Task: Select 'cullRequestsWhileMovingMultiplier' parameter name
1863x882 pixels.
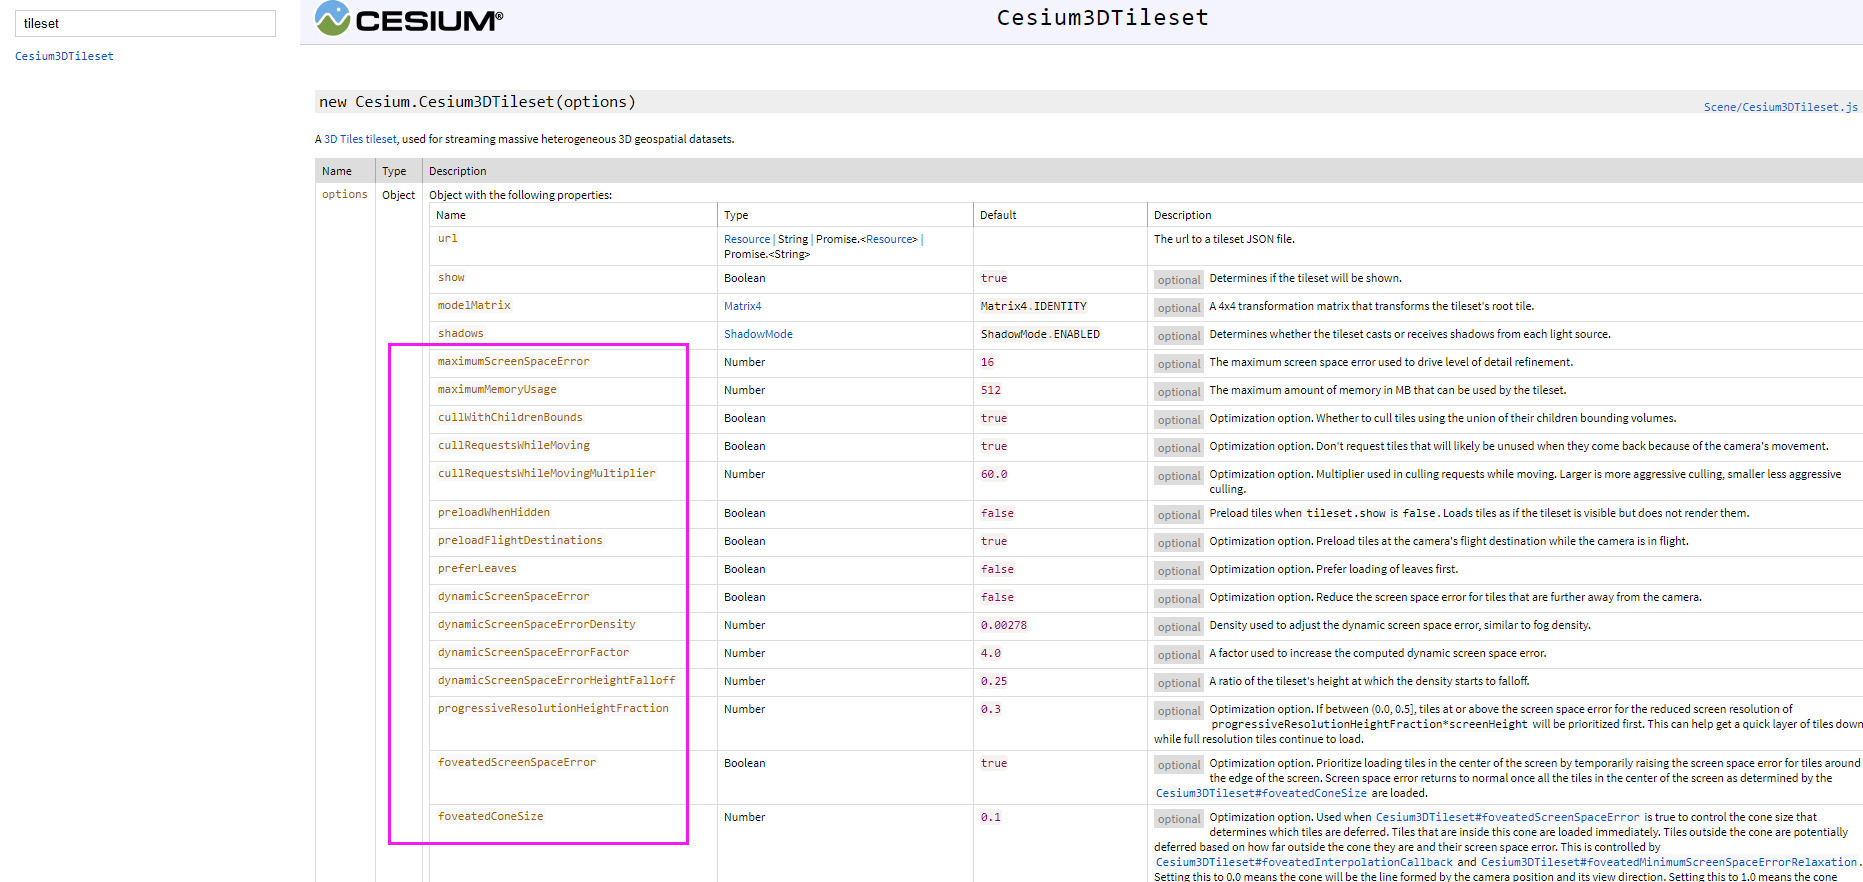Action: (546, 473)
